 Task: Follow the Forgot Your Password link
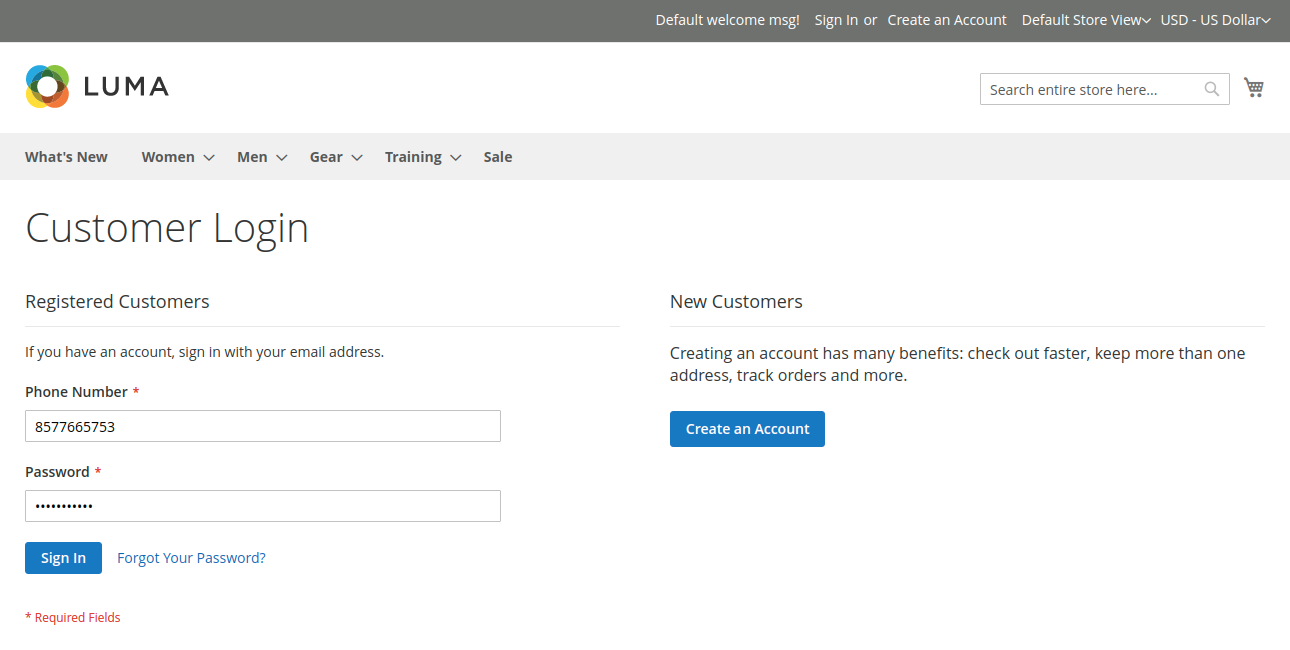[191, 558]
